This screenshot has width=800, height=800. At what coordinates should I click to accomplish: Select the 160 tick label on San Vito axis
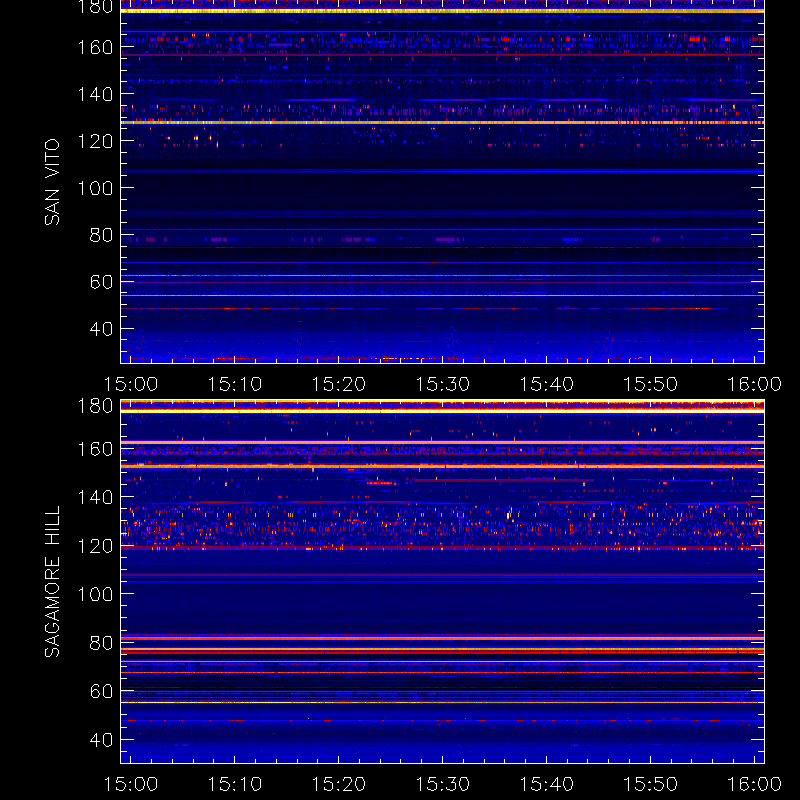[95, 47]
